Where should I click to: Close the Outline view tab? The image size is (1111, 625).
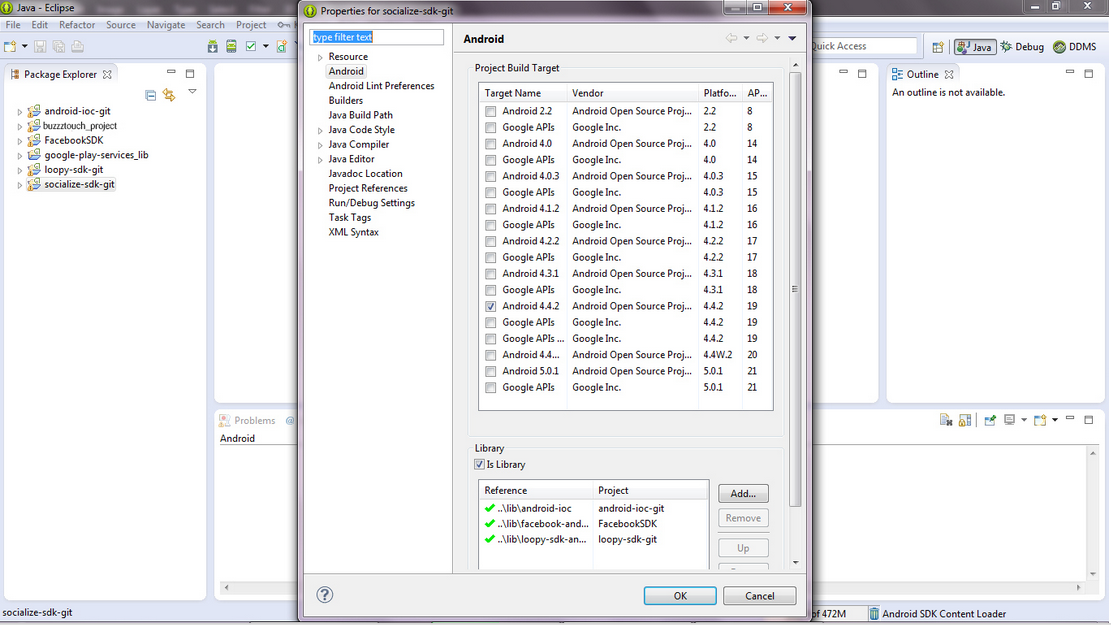click(x=949, y=74)
